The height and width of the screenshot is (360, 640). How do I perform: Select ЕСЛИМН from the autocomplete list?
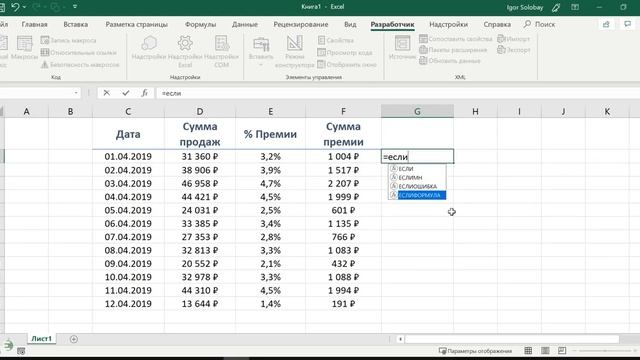pyautogui.click(x=417, y=178)
